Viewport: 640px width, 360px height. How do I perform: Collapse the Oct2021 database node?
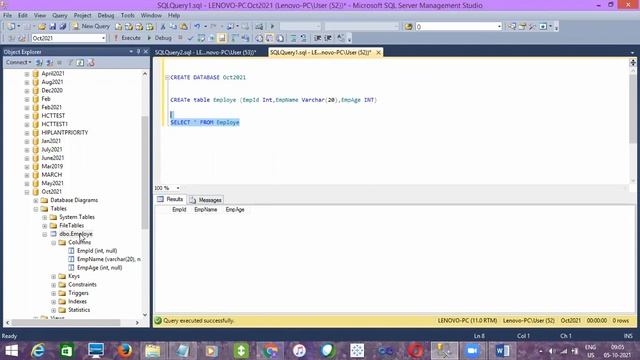27,192
